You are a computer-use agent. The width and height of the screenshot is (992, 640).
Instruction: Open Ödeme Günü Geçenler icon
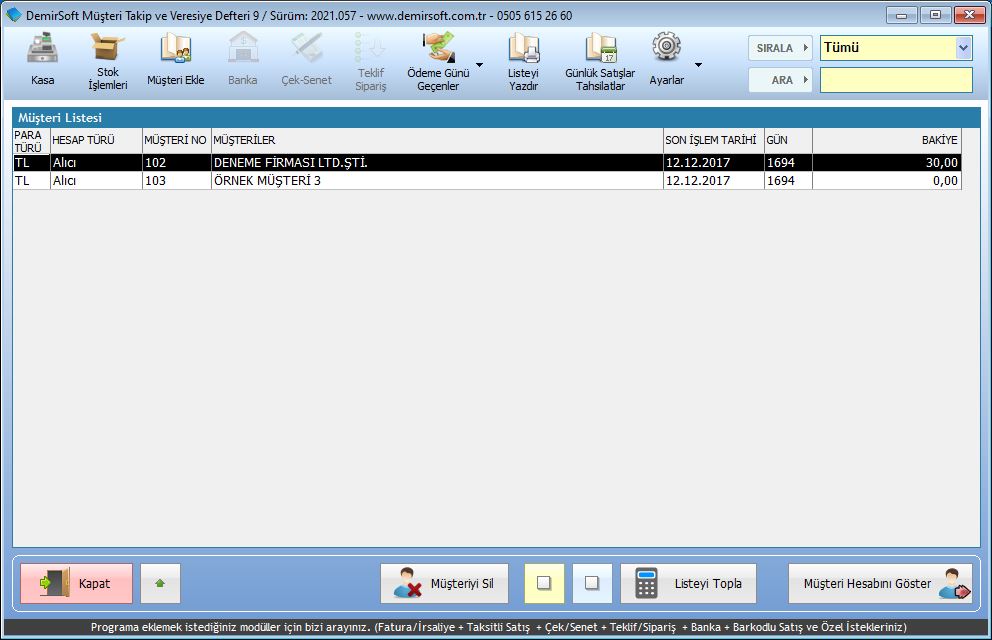pyautogui.click(x=438, y=48)
